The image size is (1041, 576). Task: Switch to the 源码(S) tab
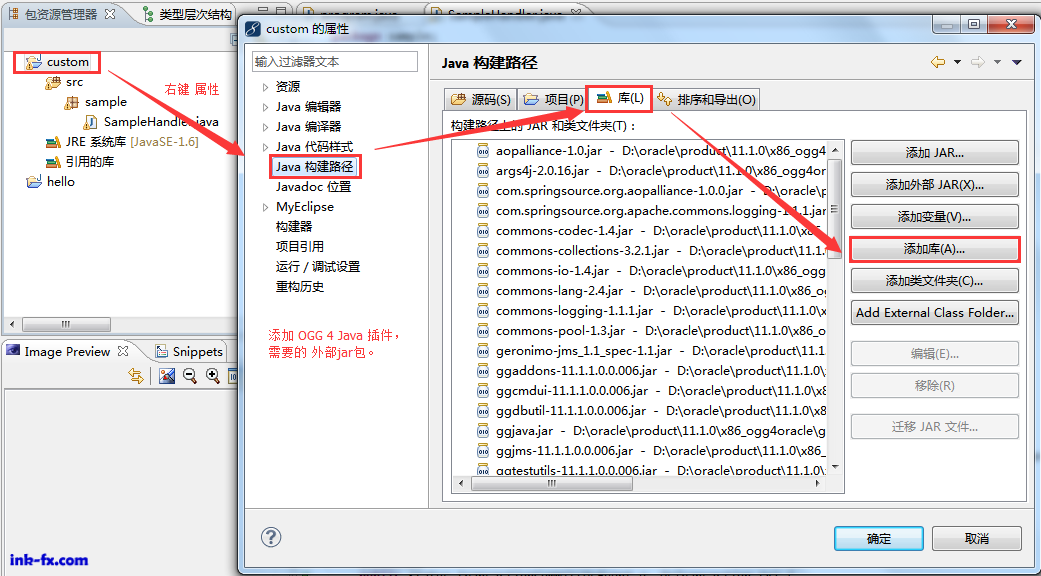point(481,100)
